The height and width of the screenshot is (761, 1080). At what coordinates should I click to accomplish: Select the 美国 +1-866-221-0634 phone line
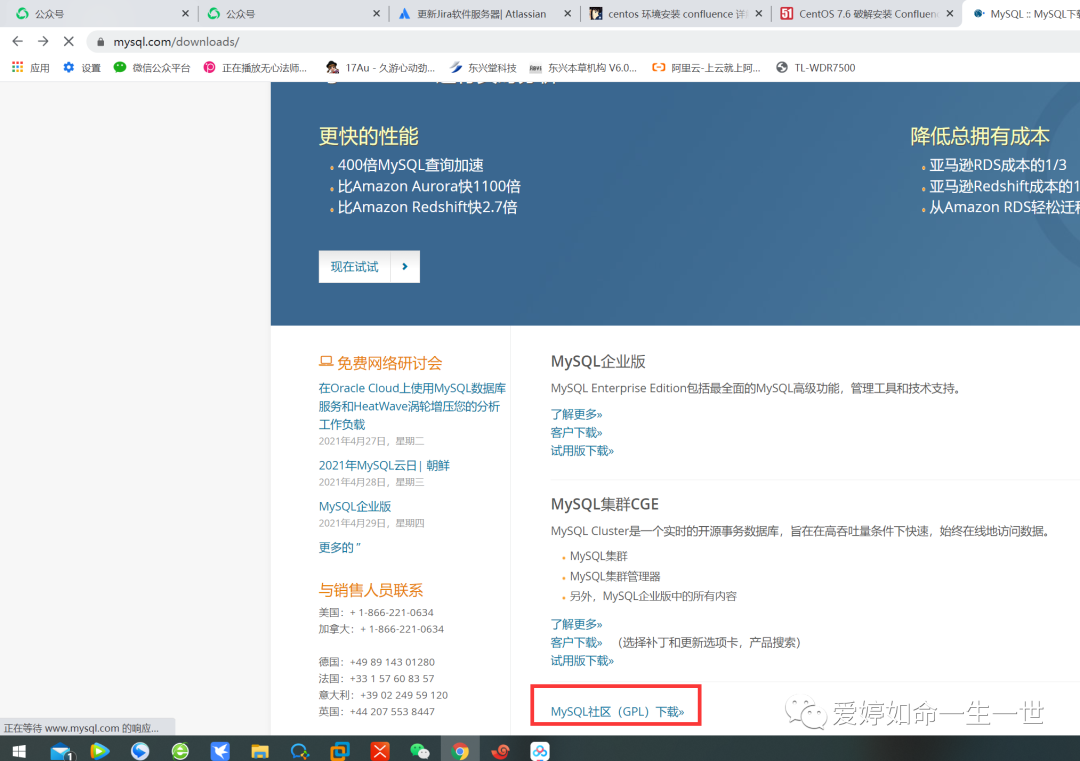click(x=376, y=612)
